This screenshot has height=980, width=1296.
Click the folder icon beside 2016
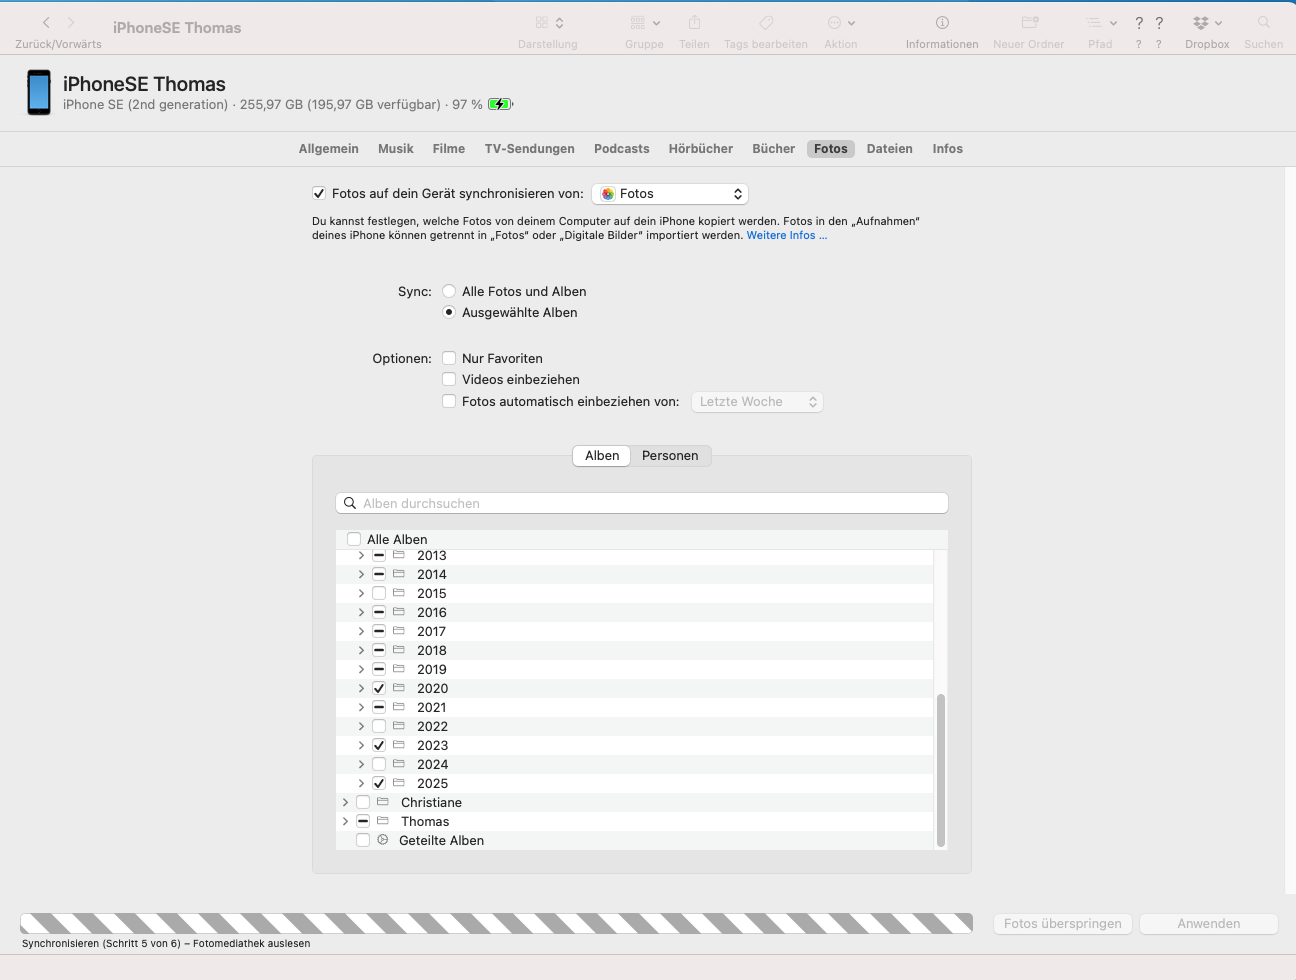click(x=399, y=612)
